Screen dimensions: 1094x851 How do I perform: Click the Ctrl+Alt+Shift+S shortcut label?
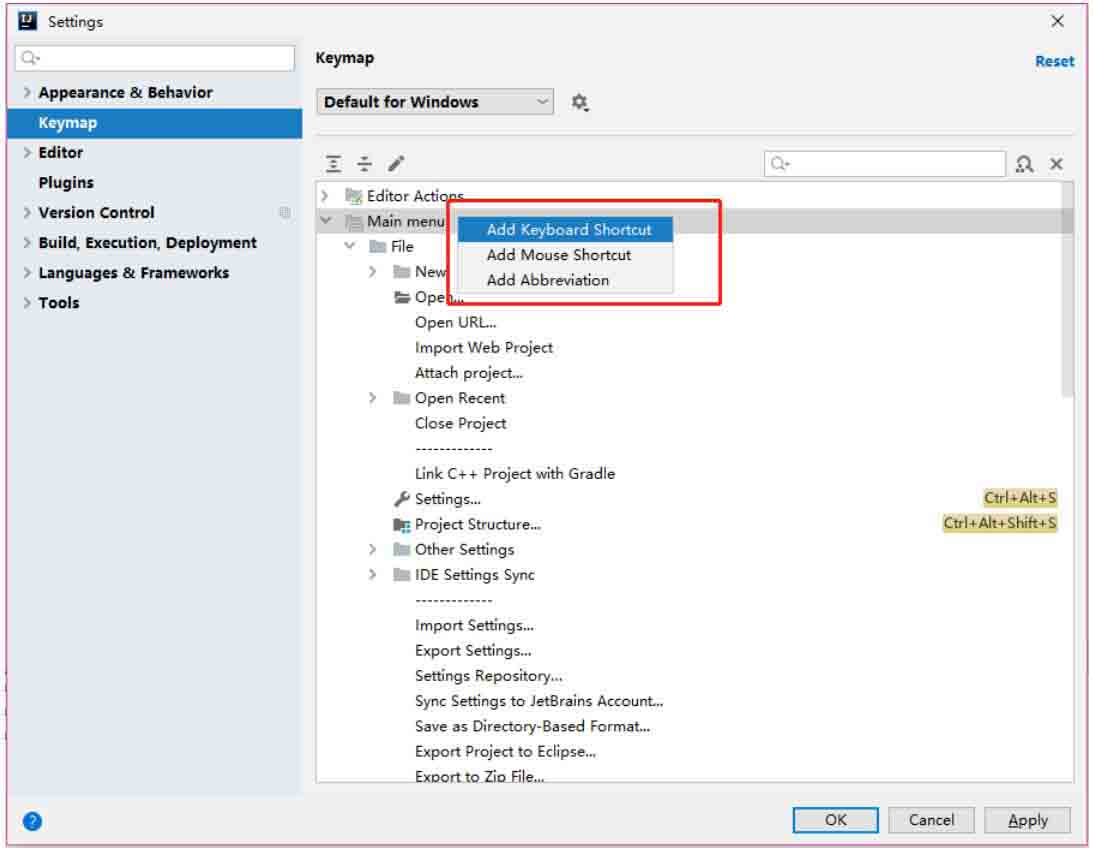(x=1000, y=523)
